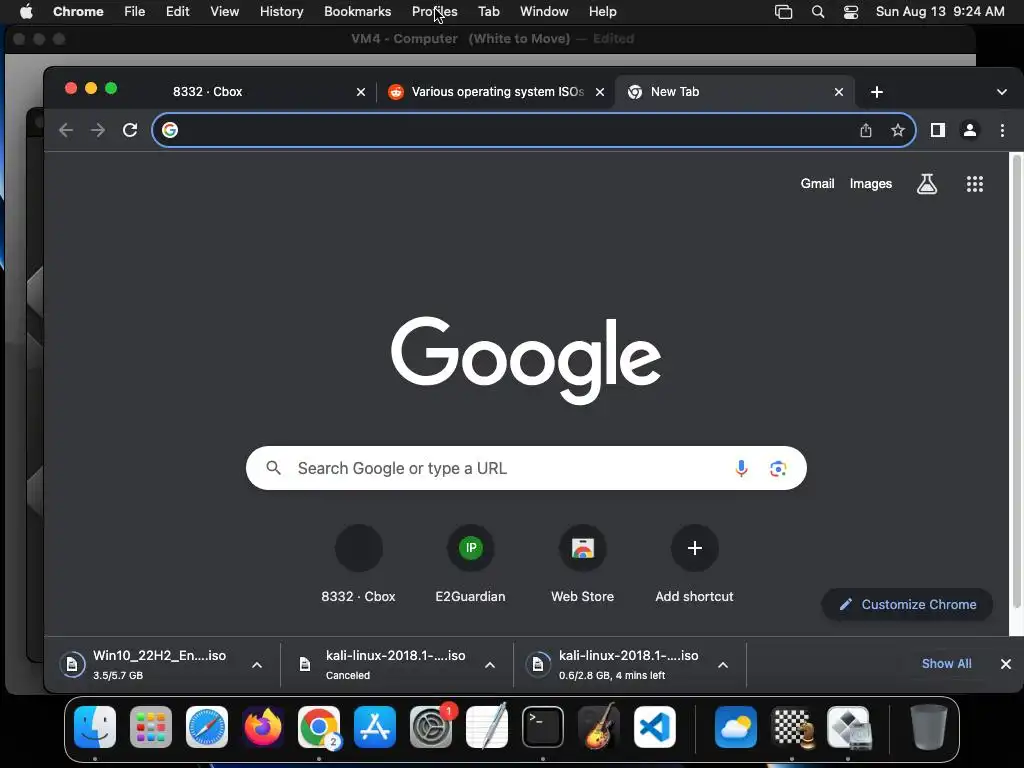Open the profile avatar button
Image resolution: width=1024 pixels, height=768 pixels.
970,130
